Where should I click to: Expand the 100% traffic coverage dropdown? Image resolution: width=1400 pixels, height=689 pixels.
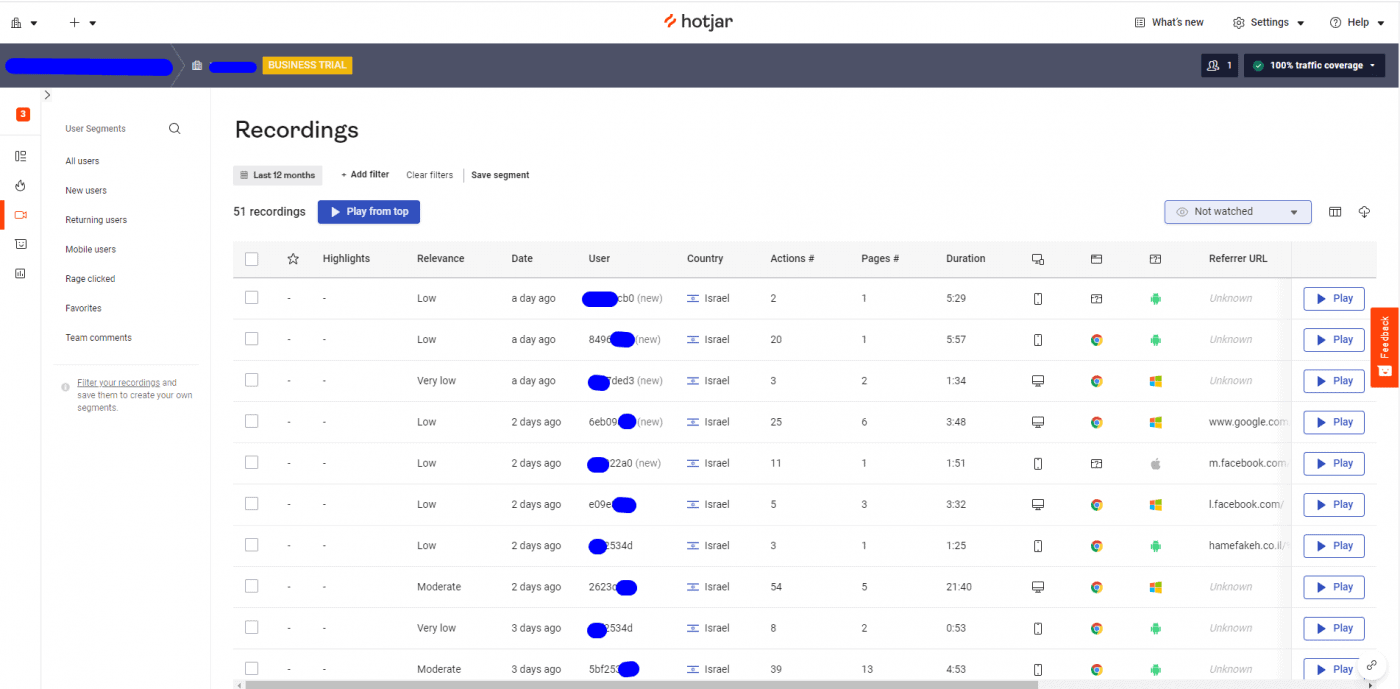1314,66
